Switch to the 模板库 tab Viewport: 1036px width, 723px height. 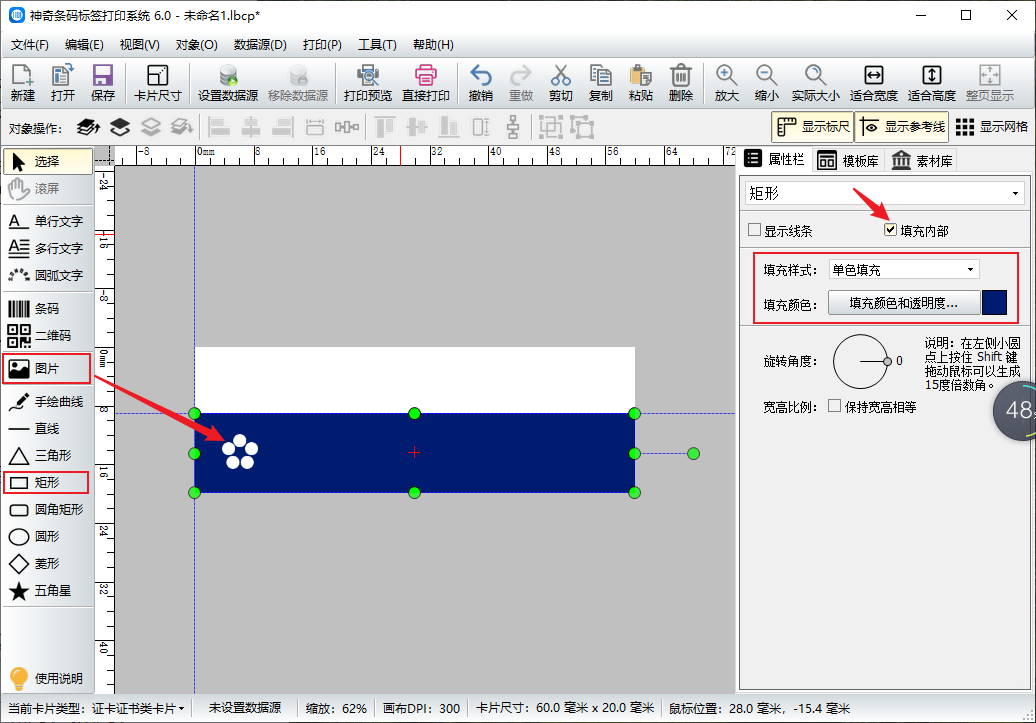click(x=847, y=160)
